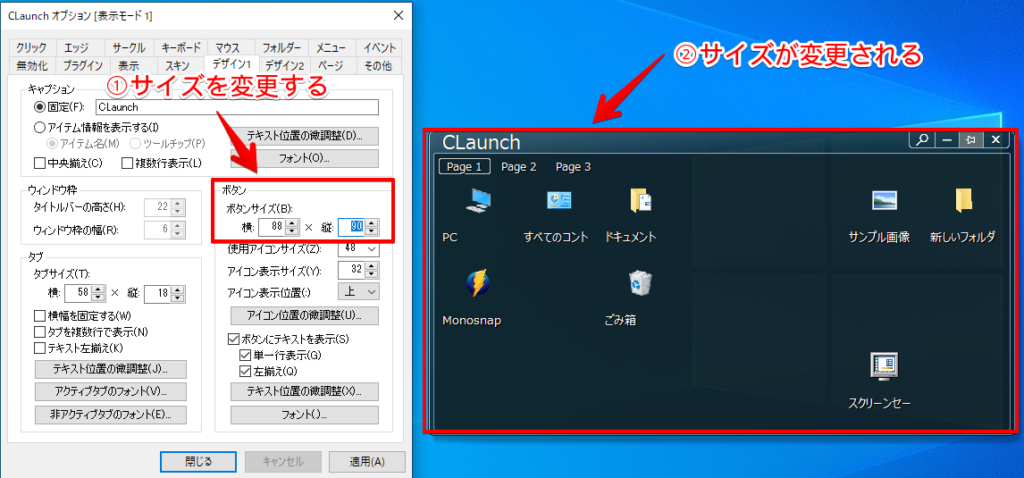Enable テキスト左揃え(K) checkbox

[39, 348]
